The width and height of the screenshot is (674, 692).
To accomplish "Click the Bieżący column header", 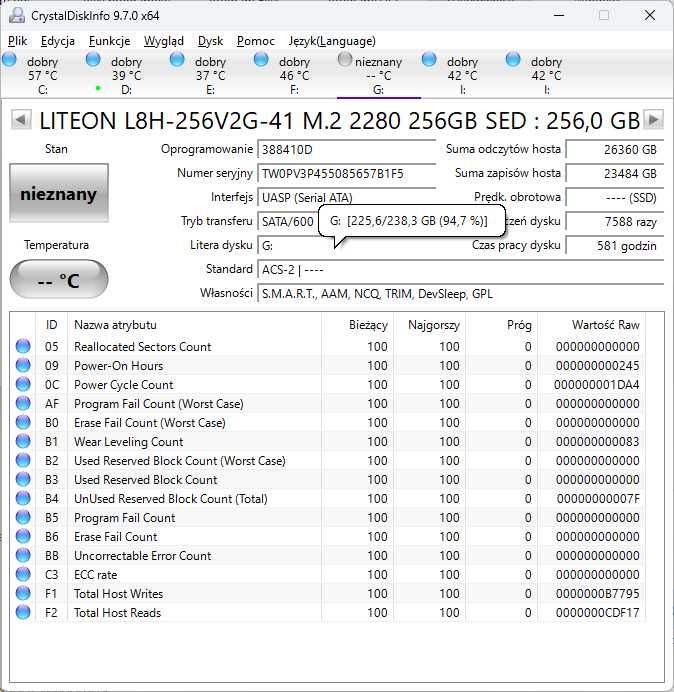I will tap(358, 325).
